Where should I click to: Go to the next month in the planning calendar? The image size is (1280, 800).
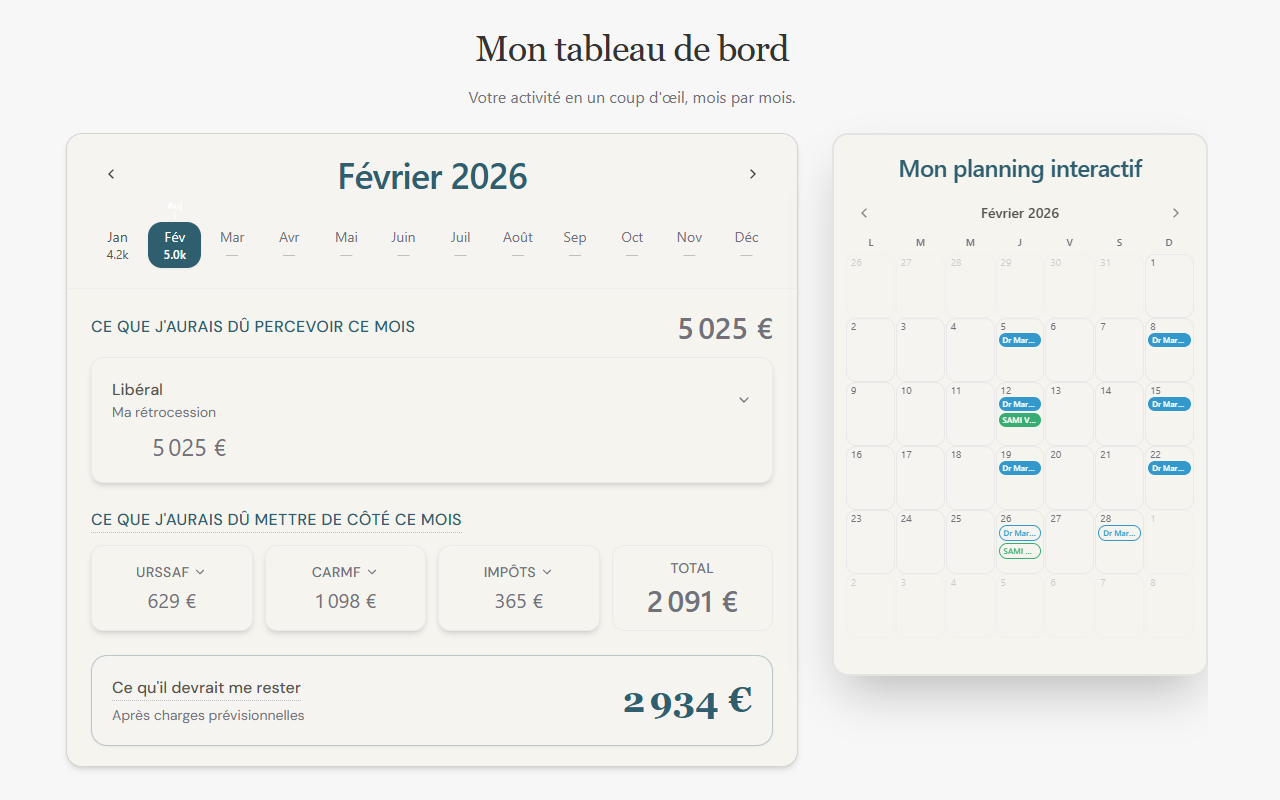tap(1176, 212)
